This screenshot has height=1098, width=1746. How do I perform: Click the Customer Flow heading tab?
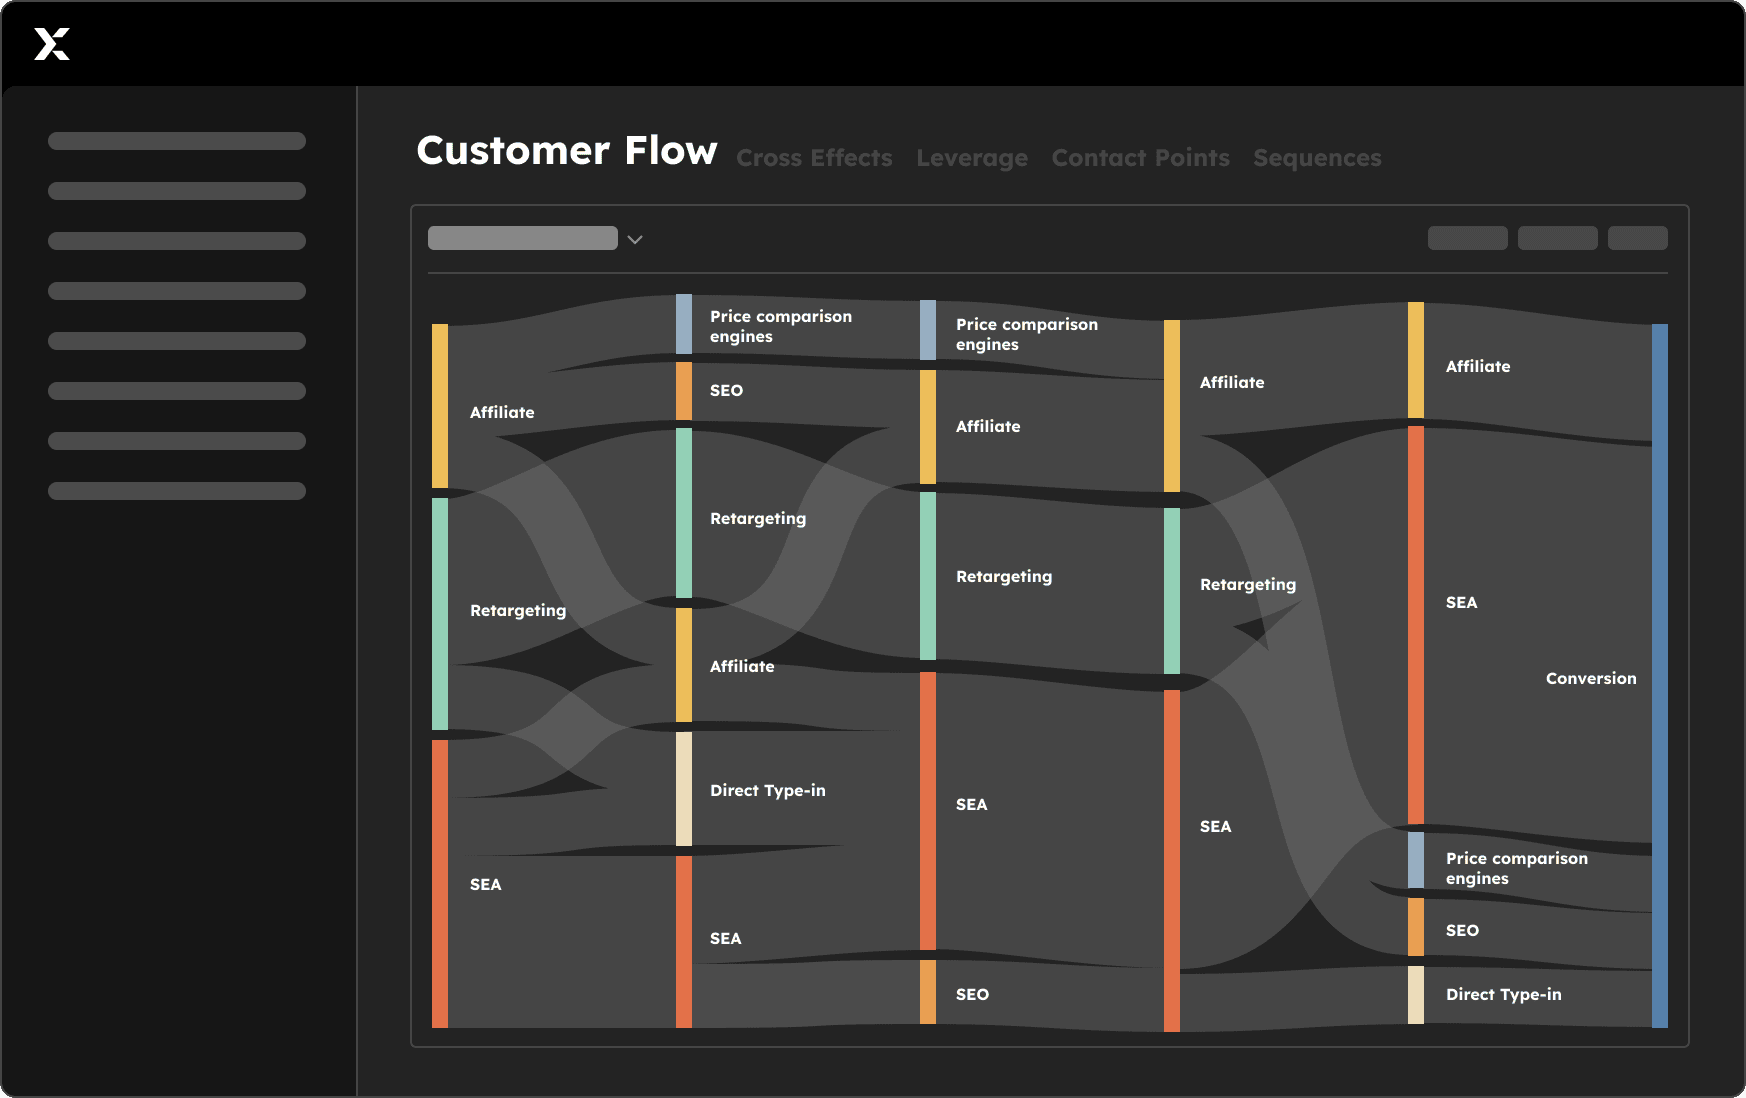(567, 151)
